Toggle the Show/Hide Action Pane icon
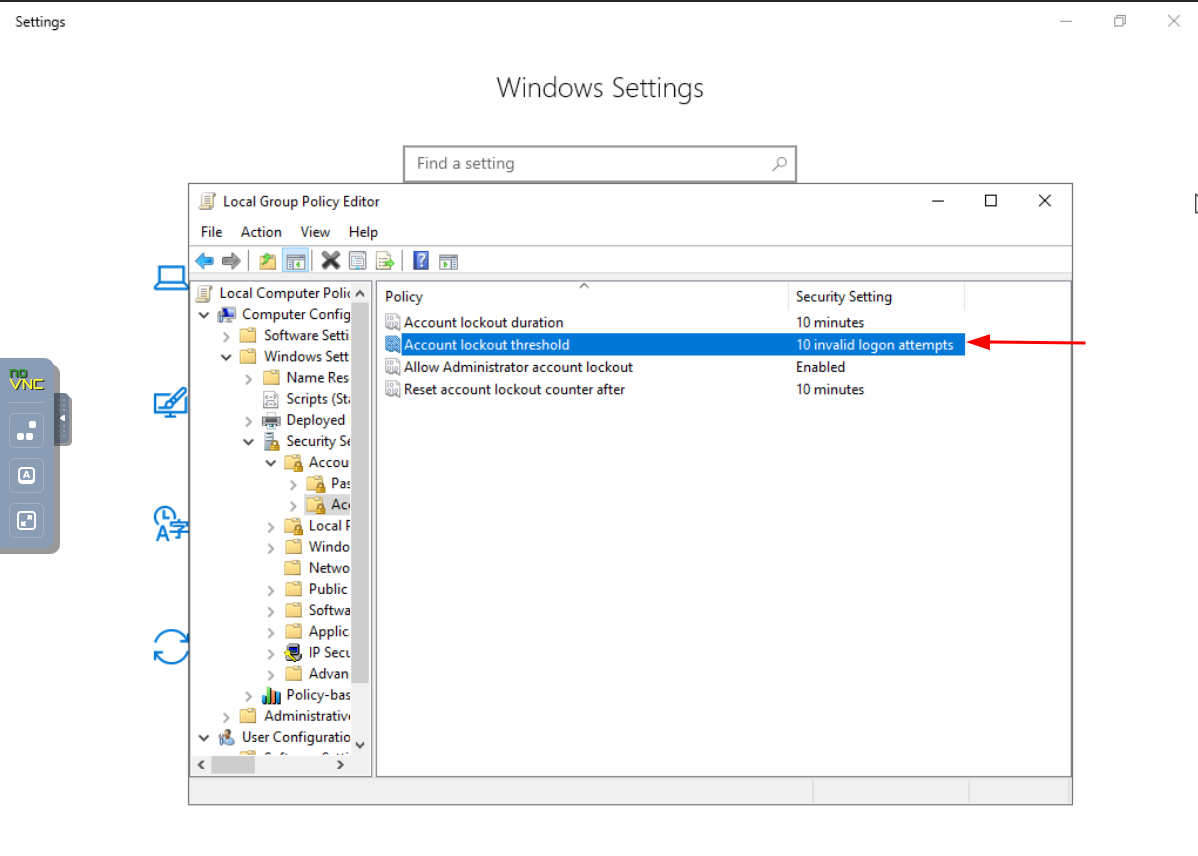Screen dimensions: 1198x856 point(449,261)
